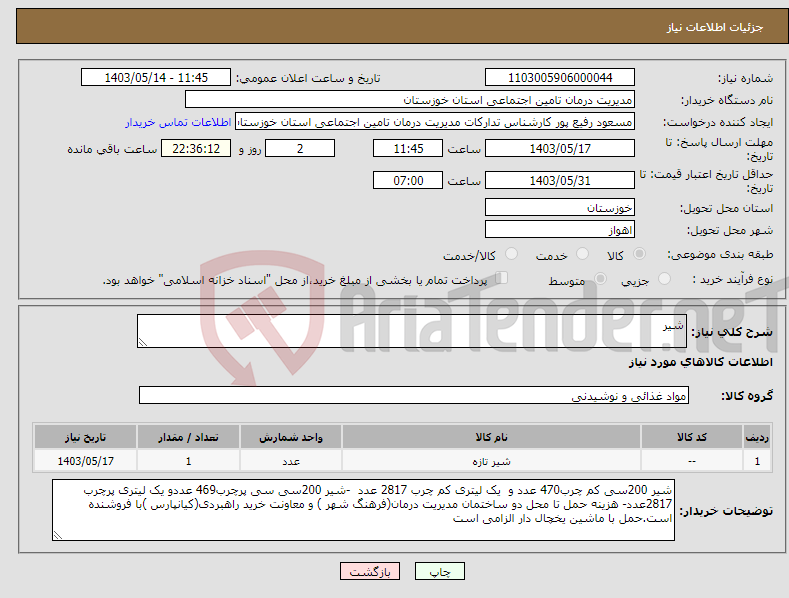Select the متوسط purchase type radio

point(600,278)
